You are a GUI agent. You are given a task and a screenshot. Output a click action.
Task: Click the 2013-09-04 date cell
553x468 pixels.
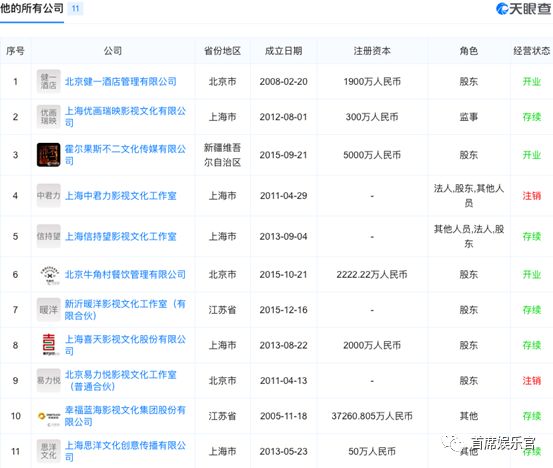[284, 237]
